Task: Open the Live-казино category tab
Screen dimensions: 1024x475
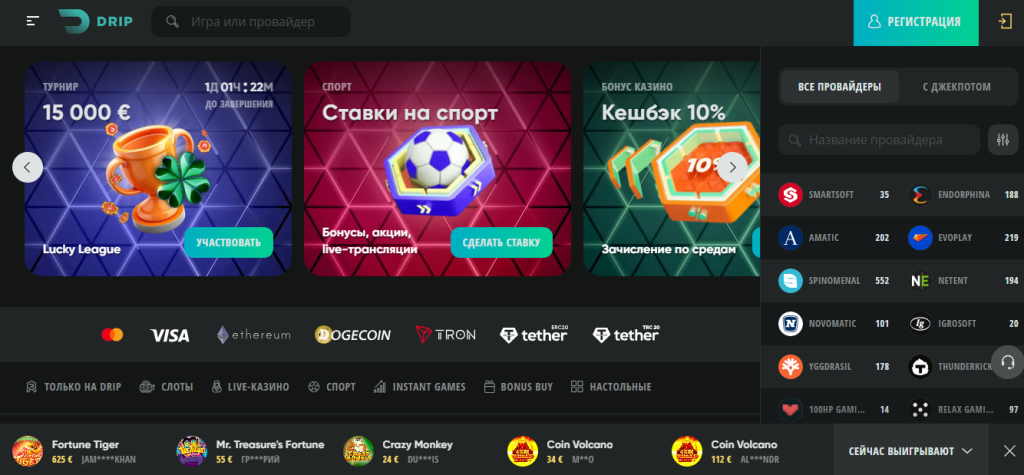Action: (x=250, y=387)
